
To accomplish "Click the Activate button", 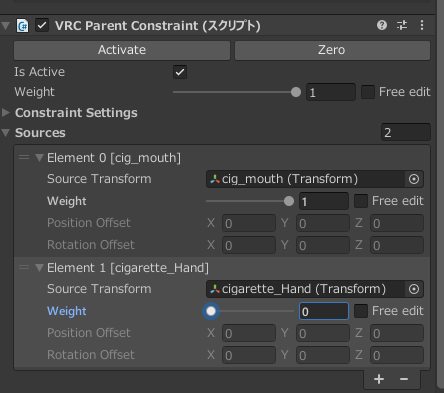I will pyautogui.click(x=122, y=50).
